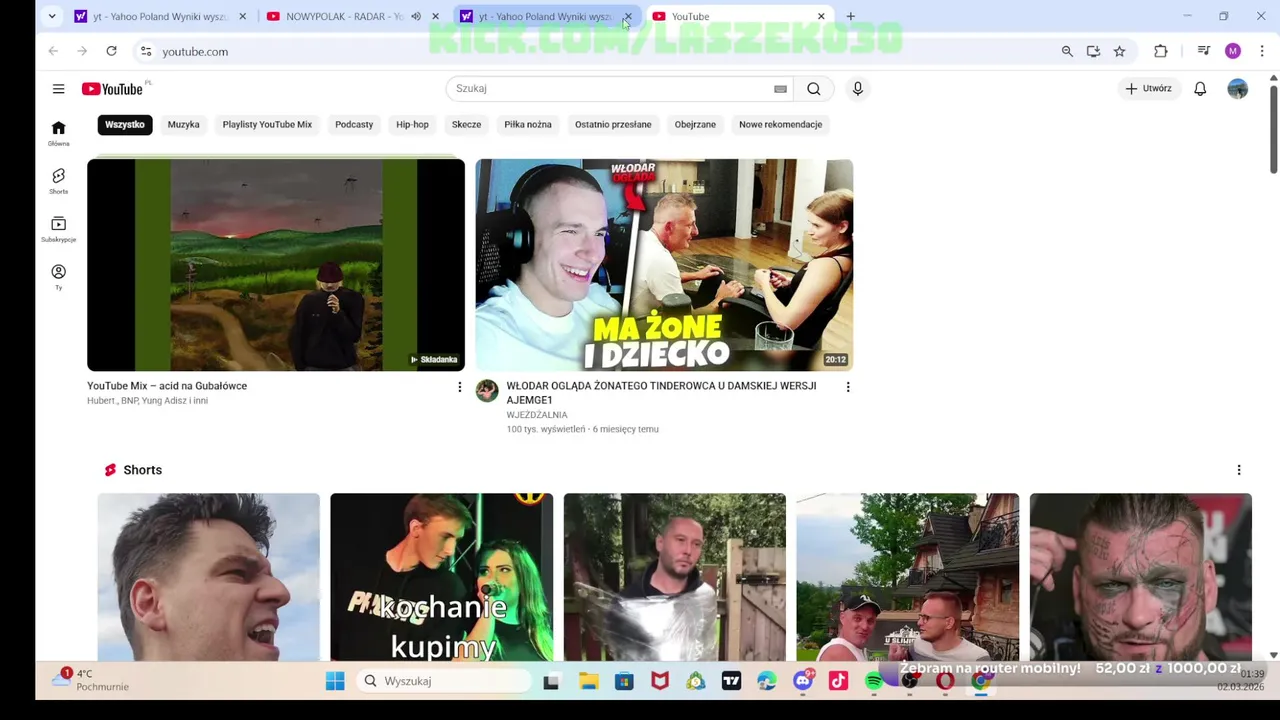The image size is (1280, 720).
Task: Select the Nowe rekomendacje chip
Action: [780, 125]
